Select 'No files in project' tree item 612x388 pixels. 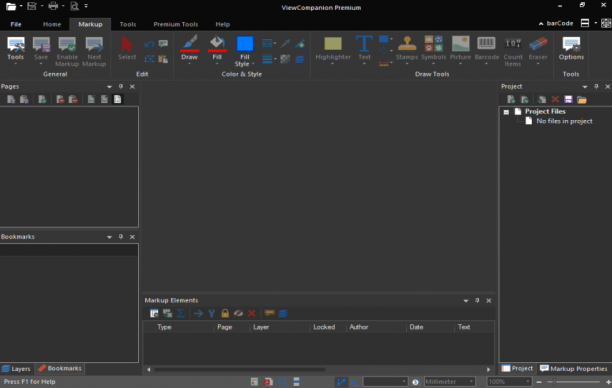click(x=564, y=121)
